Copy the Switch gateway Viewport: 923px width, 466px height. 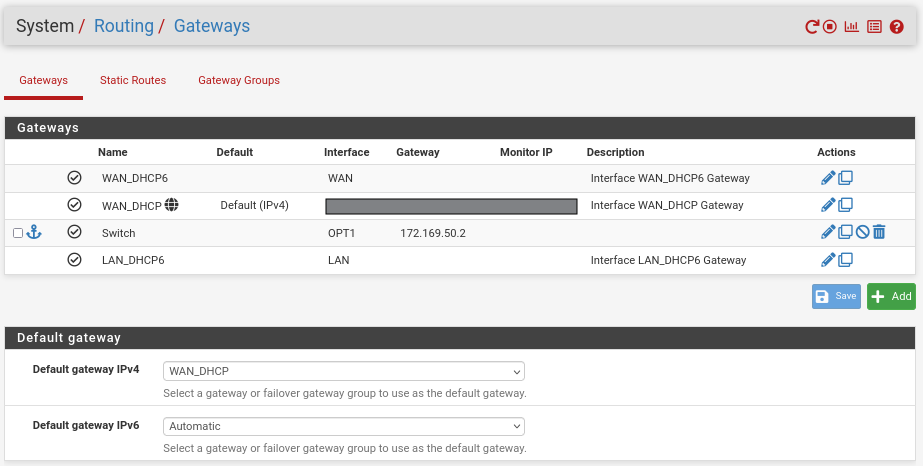[845, 232]
